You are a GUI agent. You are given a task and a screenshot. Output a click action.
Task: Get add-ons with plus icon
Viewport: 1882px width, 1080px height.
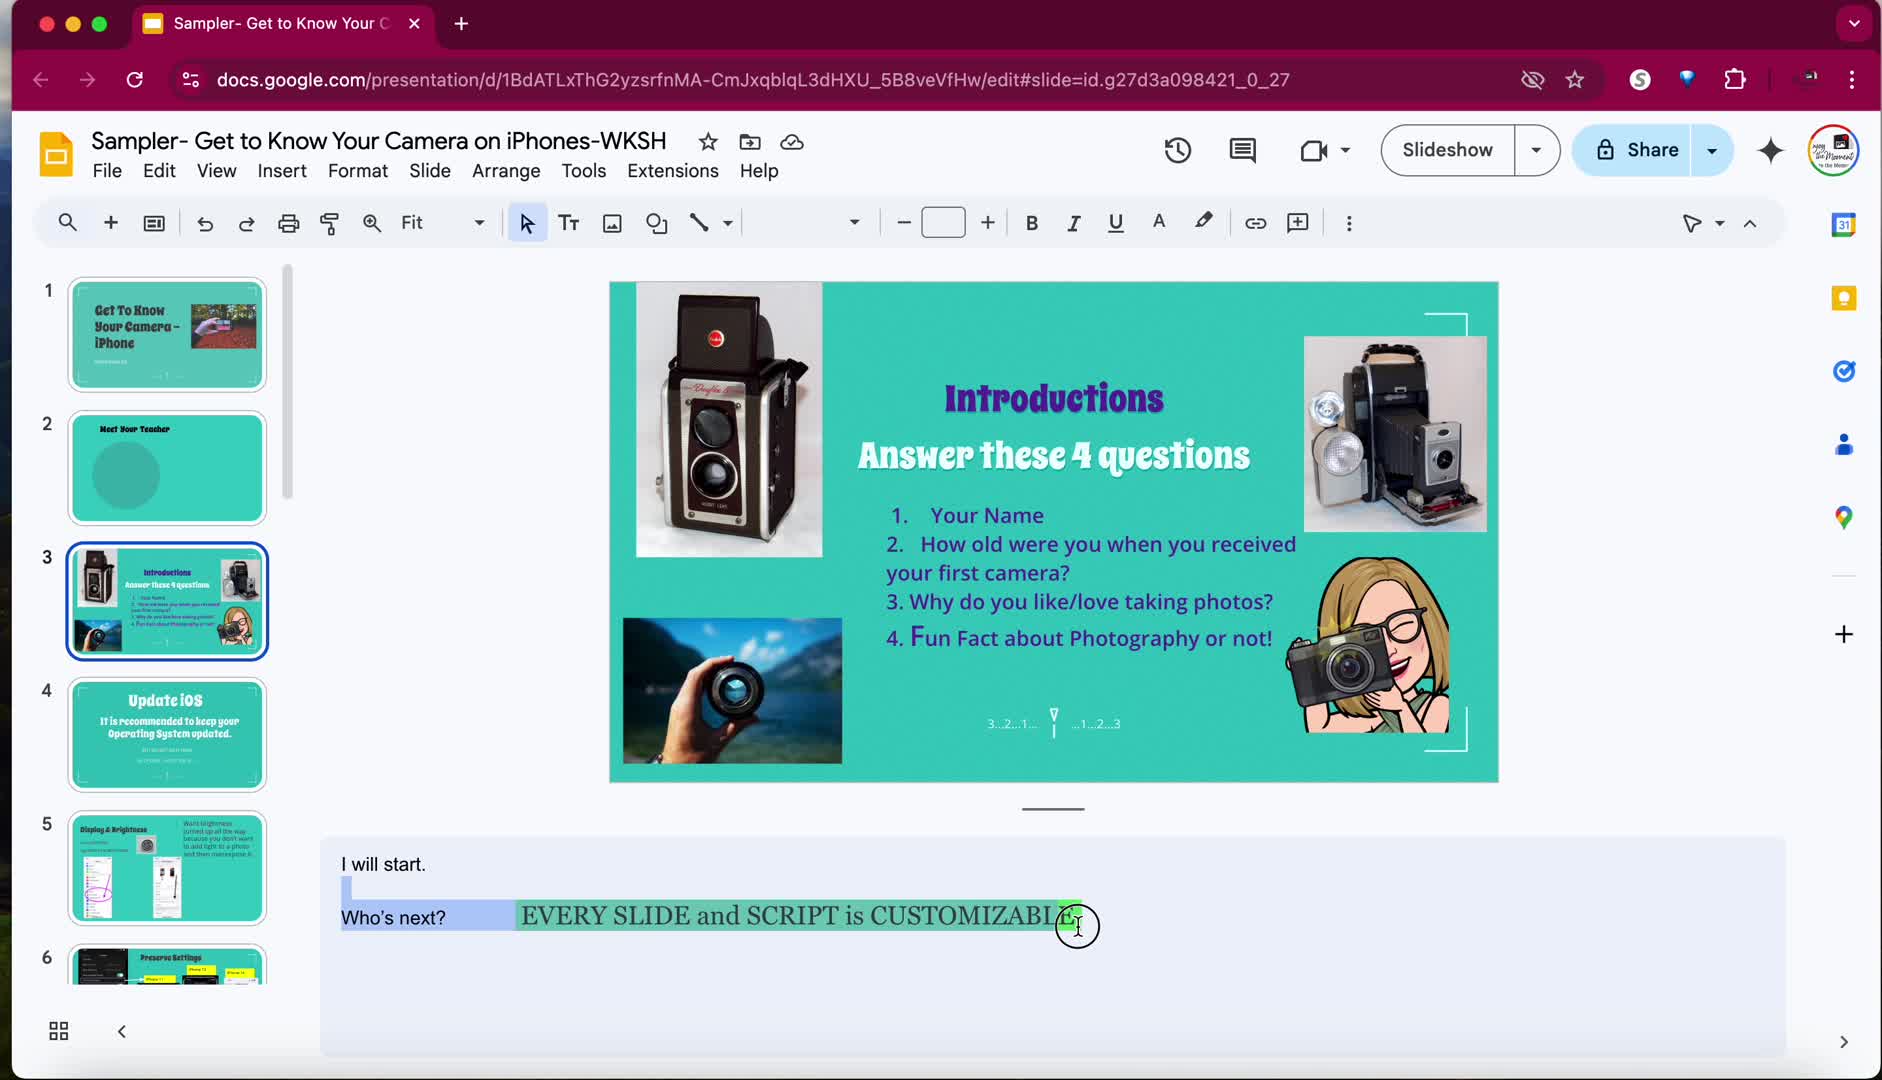click(1844, 634)
